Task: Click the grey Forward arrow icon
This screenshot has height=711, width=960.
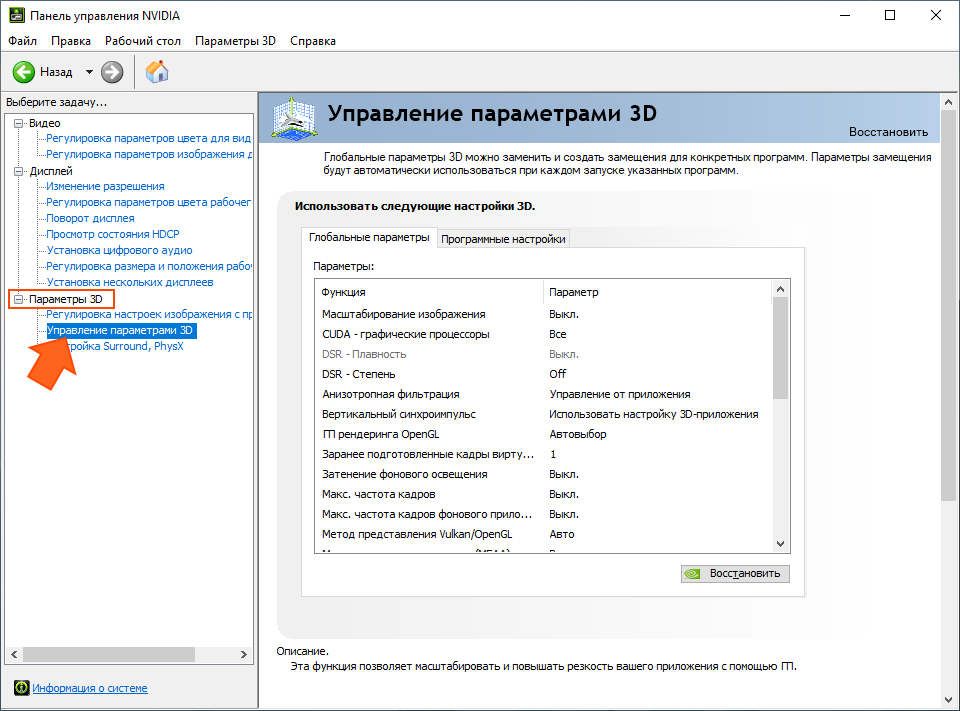Action: [x=112, y=72]
